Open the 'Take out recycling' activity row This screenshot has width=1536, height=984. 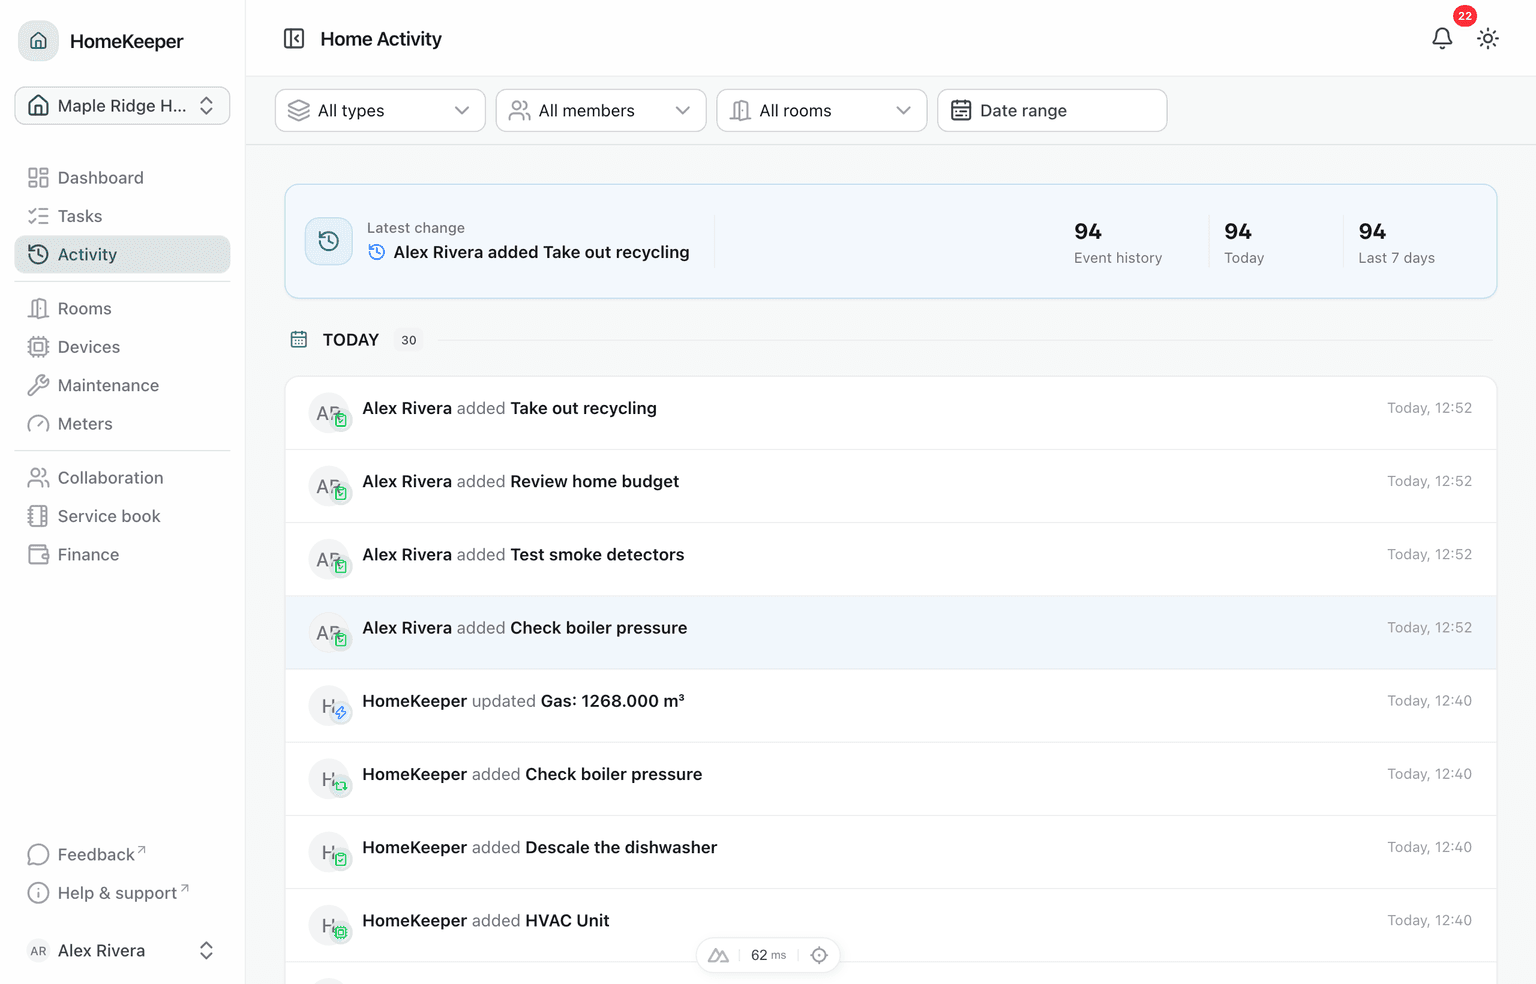pos(891,413)
